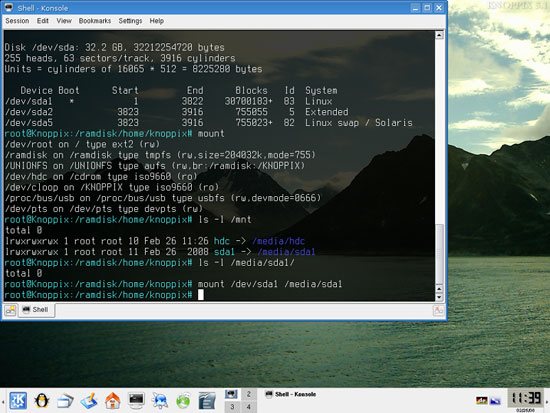The width and height of the screenshot is (550, 413).
Task: Click the '/dev/sda1' partition row
Action: [168, 101]
